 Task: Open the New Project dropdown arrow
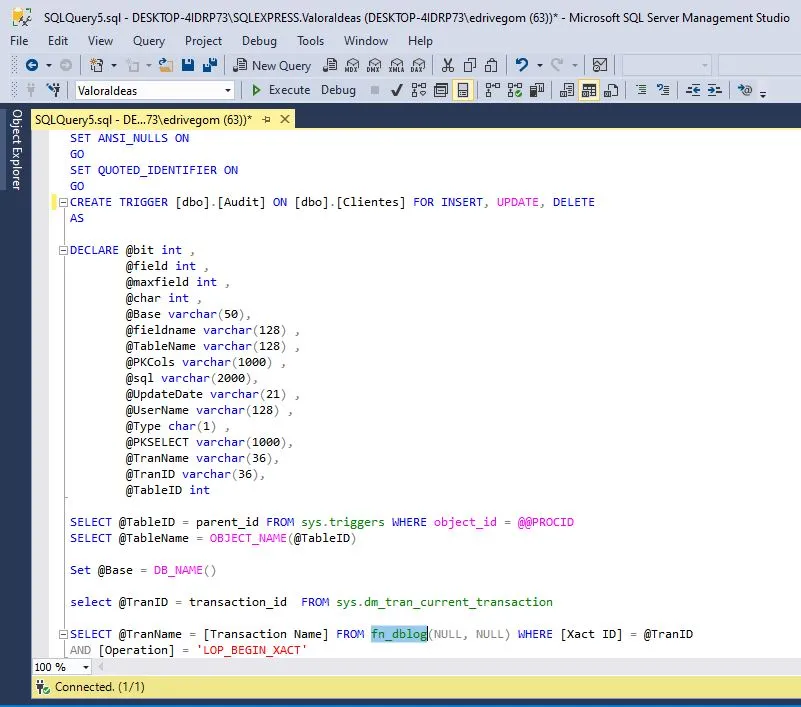(x=114, y=65)
